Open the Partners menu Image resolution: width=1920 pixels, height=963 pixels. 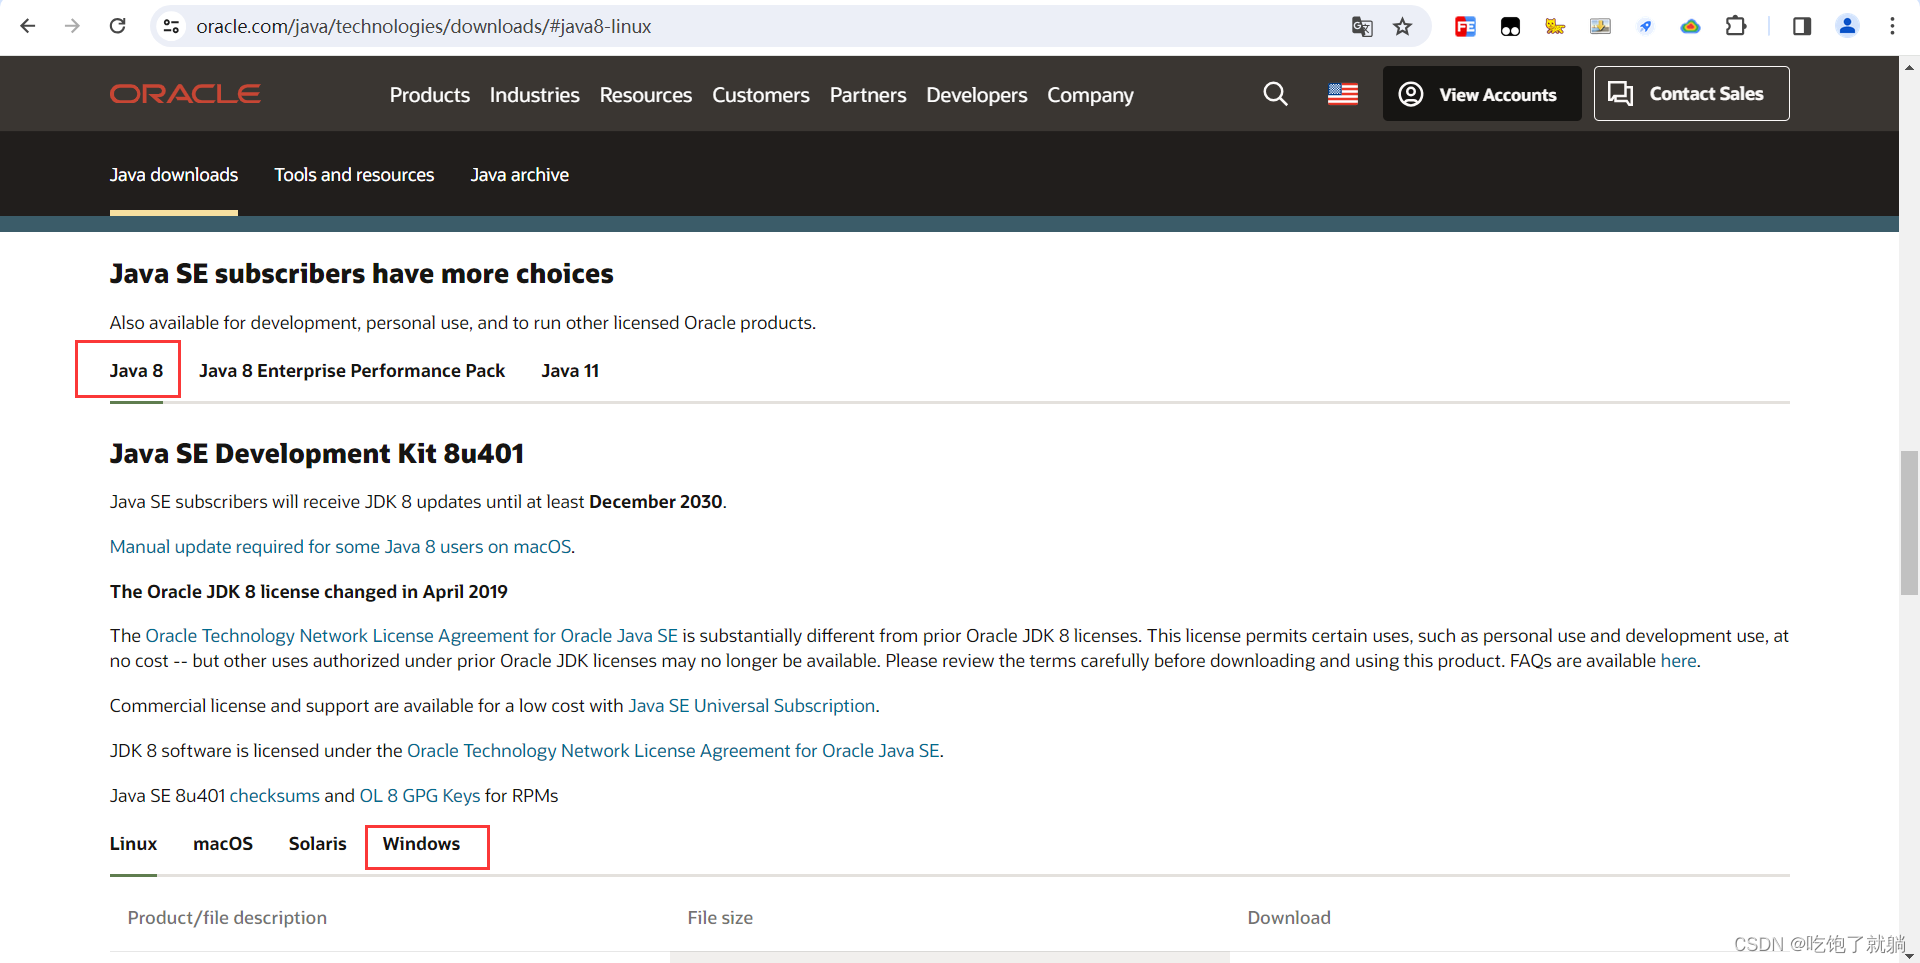[x=868, y=95]
